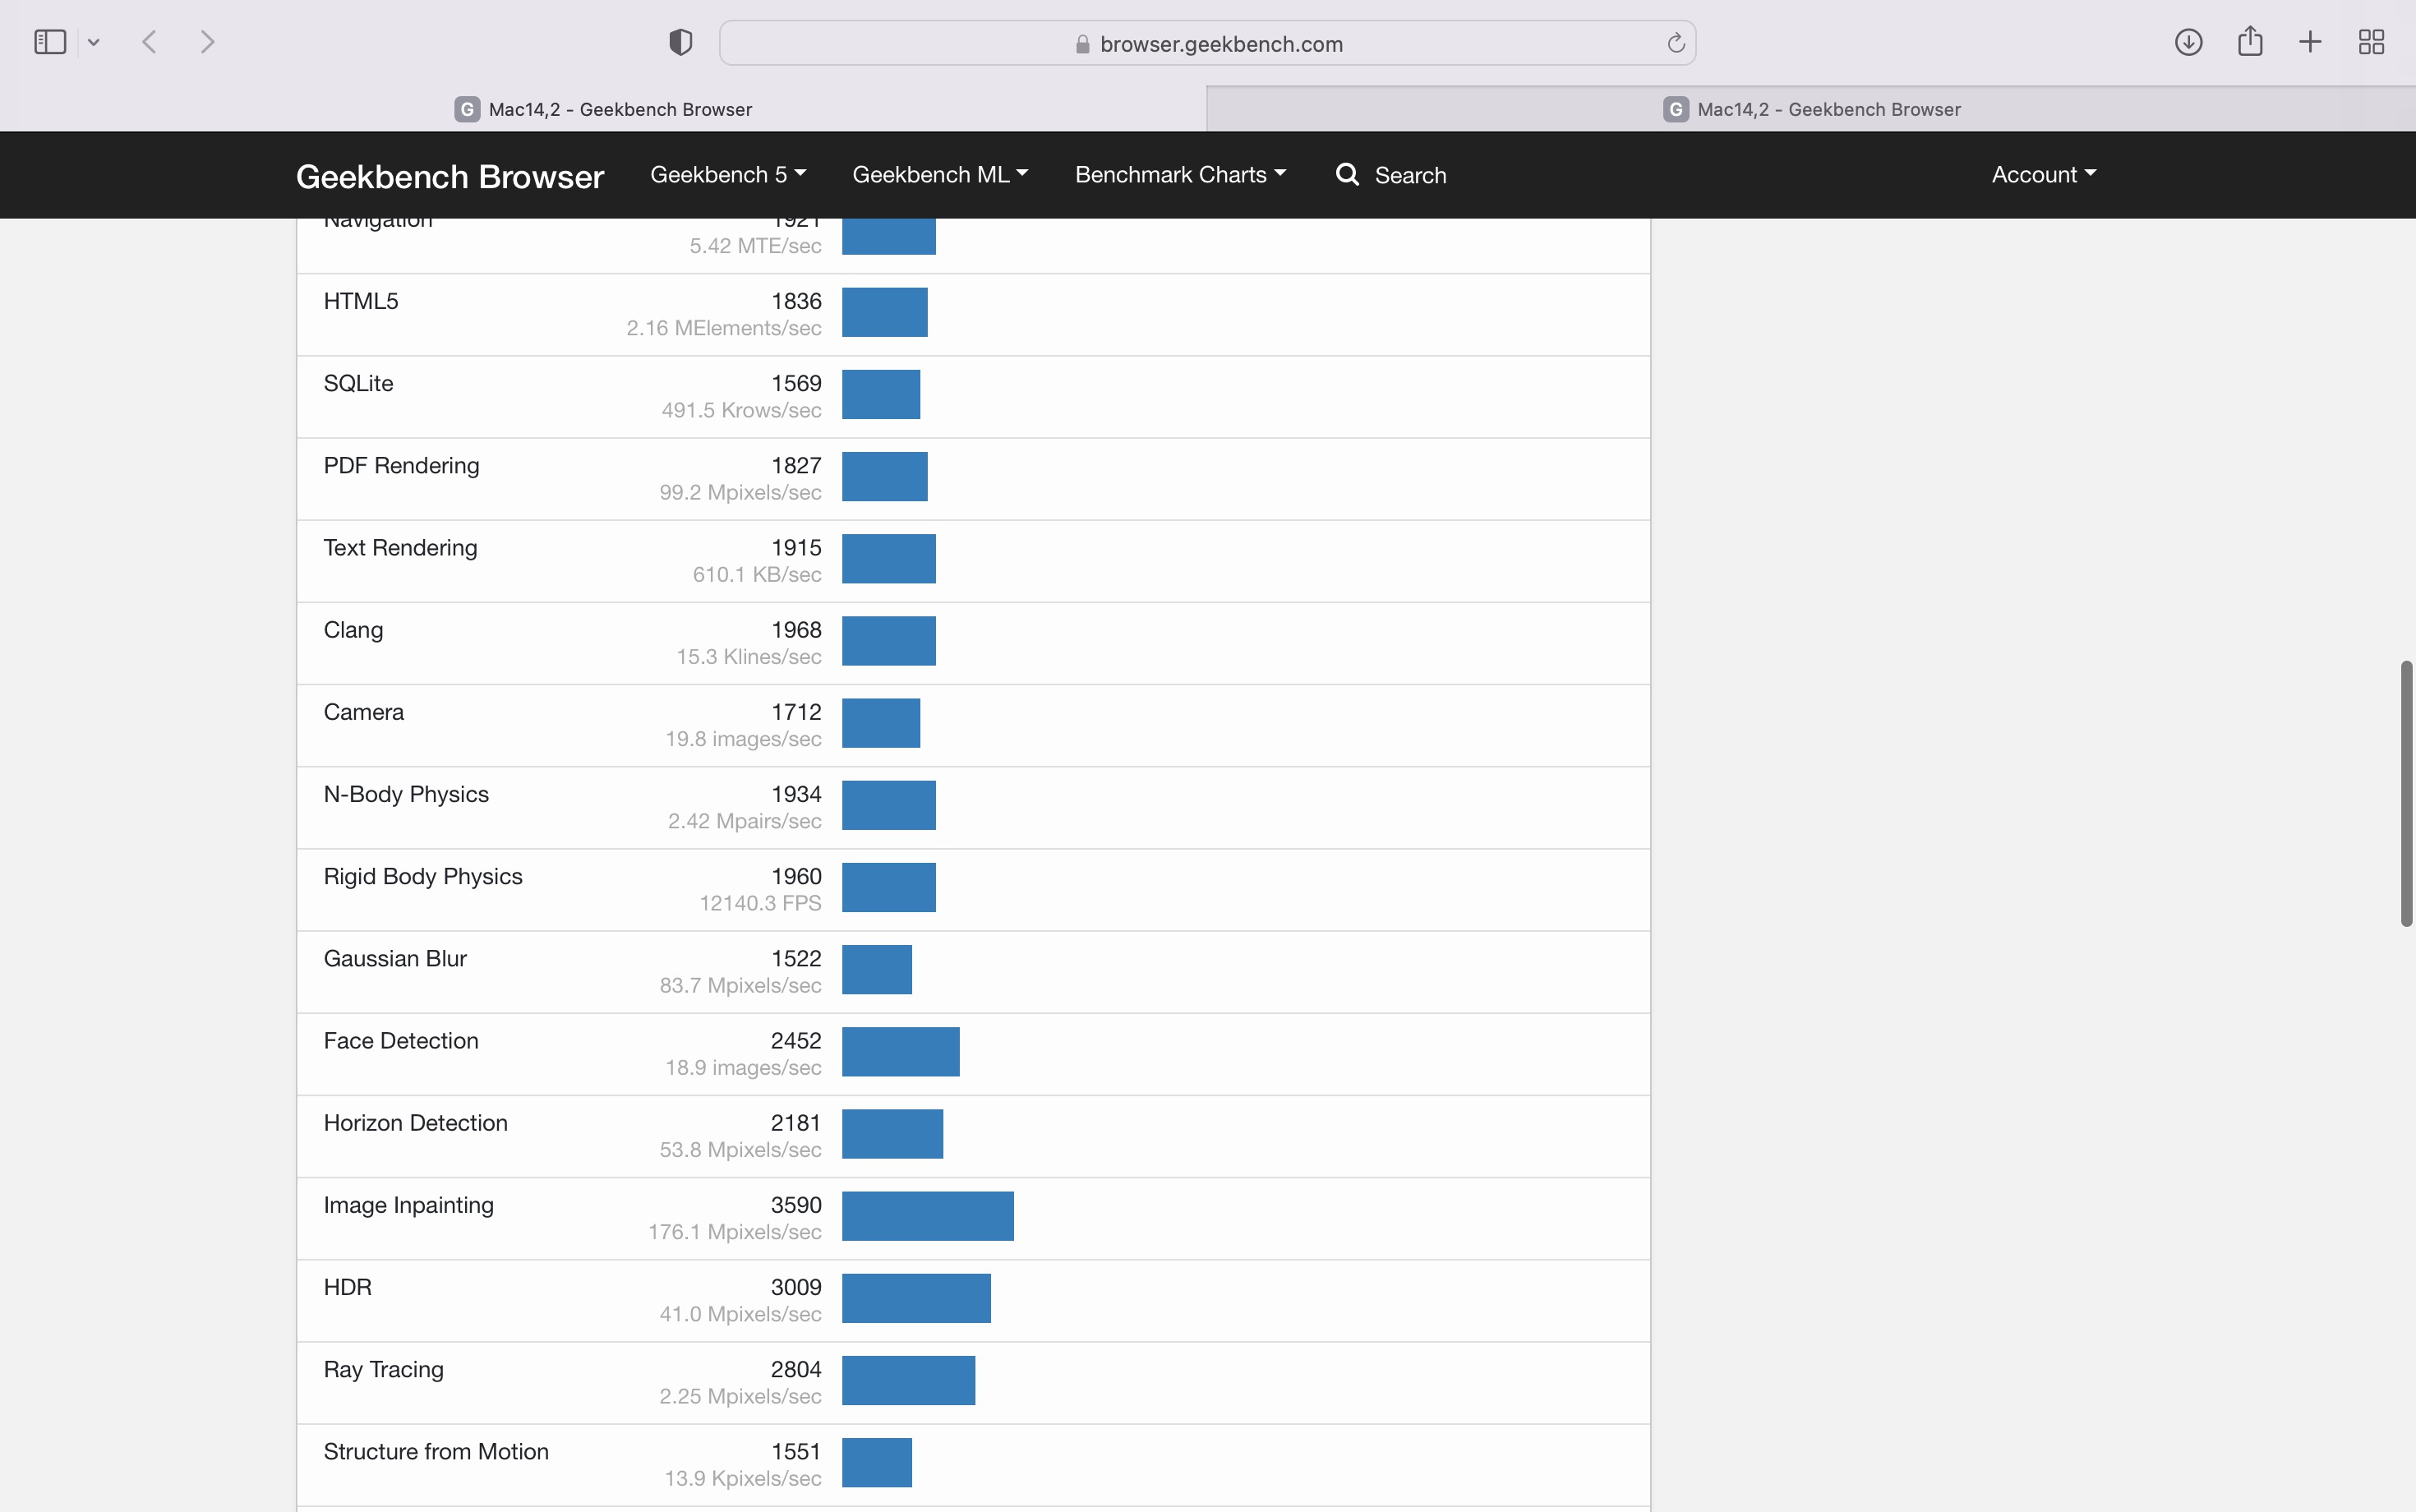This screenshot has height=1512, width=2416.
Task: Click the Image Inpainting score bar
Action: tap(927, 1216)
